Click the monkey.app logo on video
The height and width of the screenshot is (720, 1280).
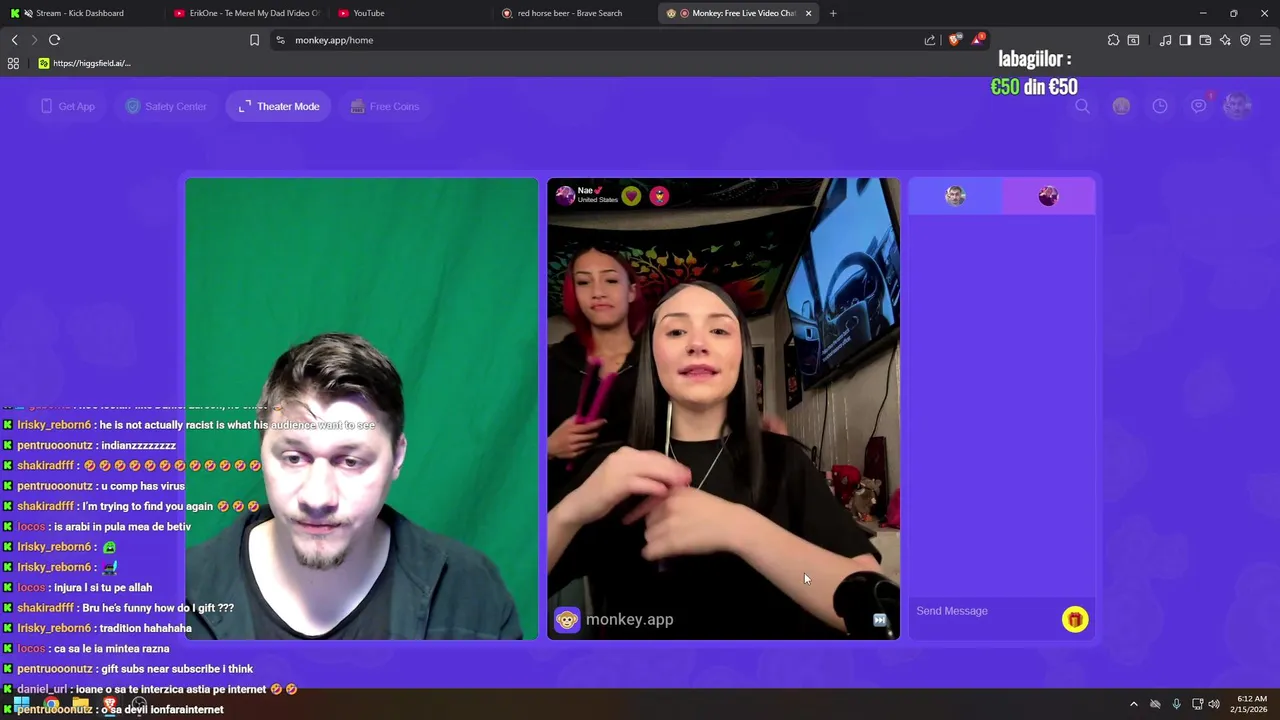click(x=615, y=620)
